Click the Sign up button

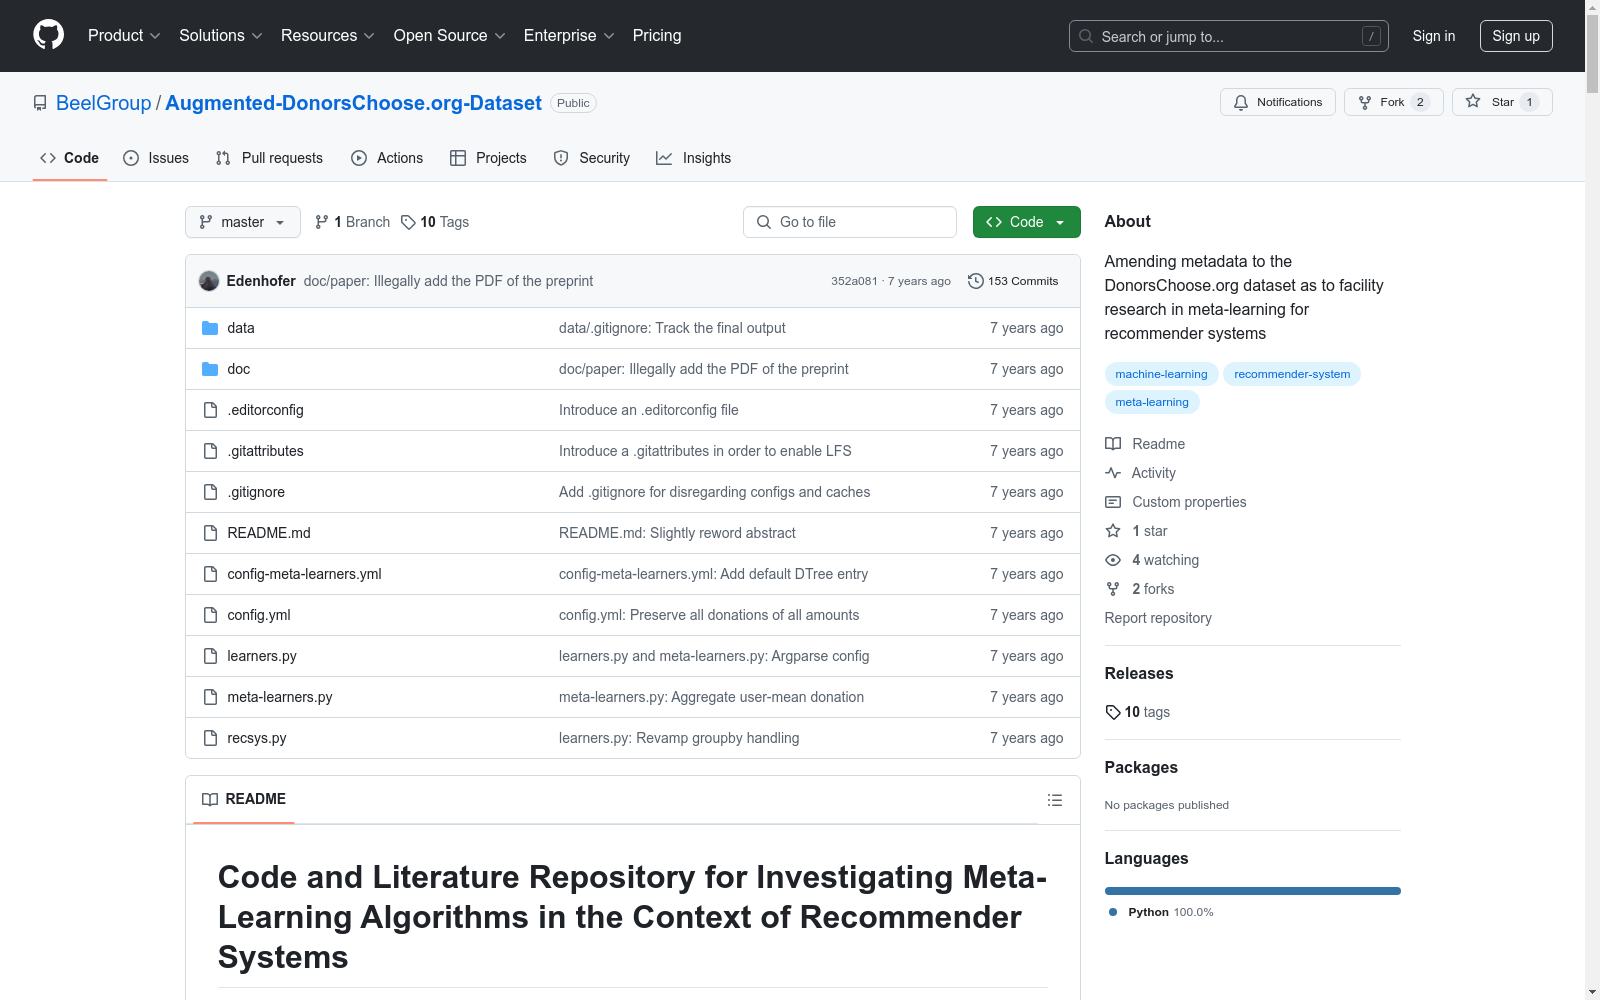1516,36
